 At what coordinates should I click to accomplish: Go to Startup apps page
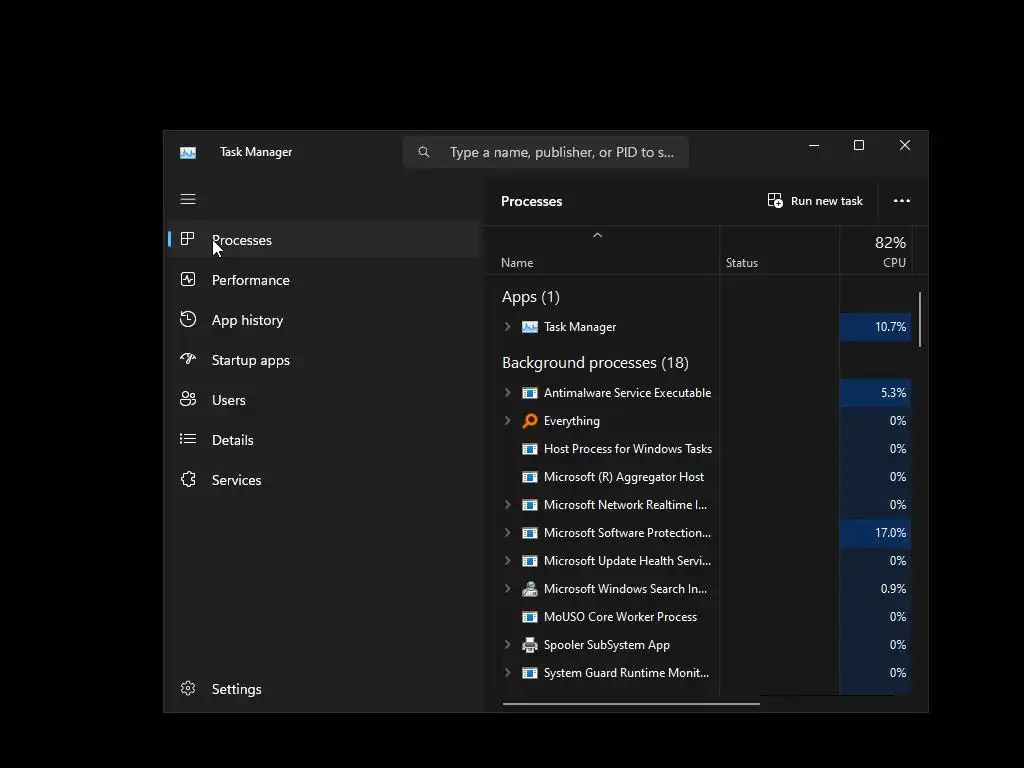coord(325,360)
